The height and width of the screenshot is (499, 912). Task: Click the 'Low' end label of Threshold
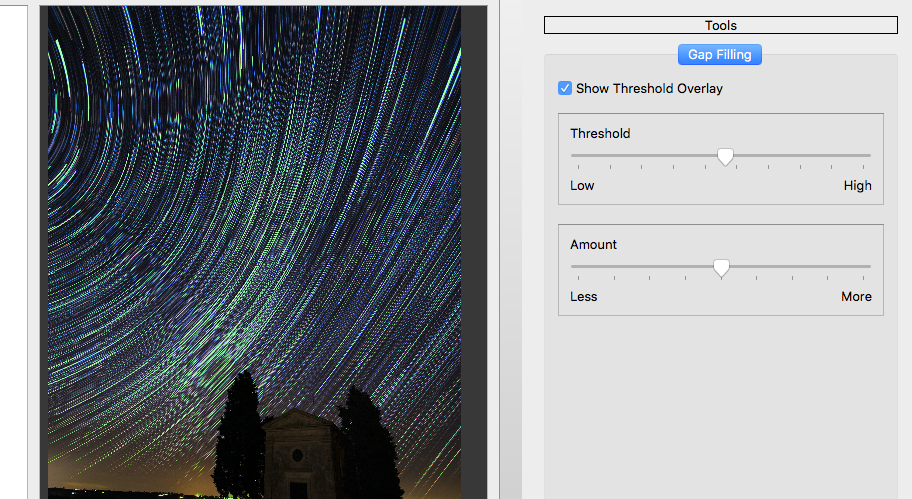coord(582,186)
